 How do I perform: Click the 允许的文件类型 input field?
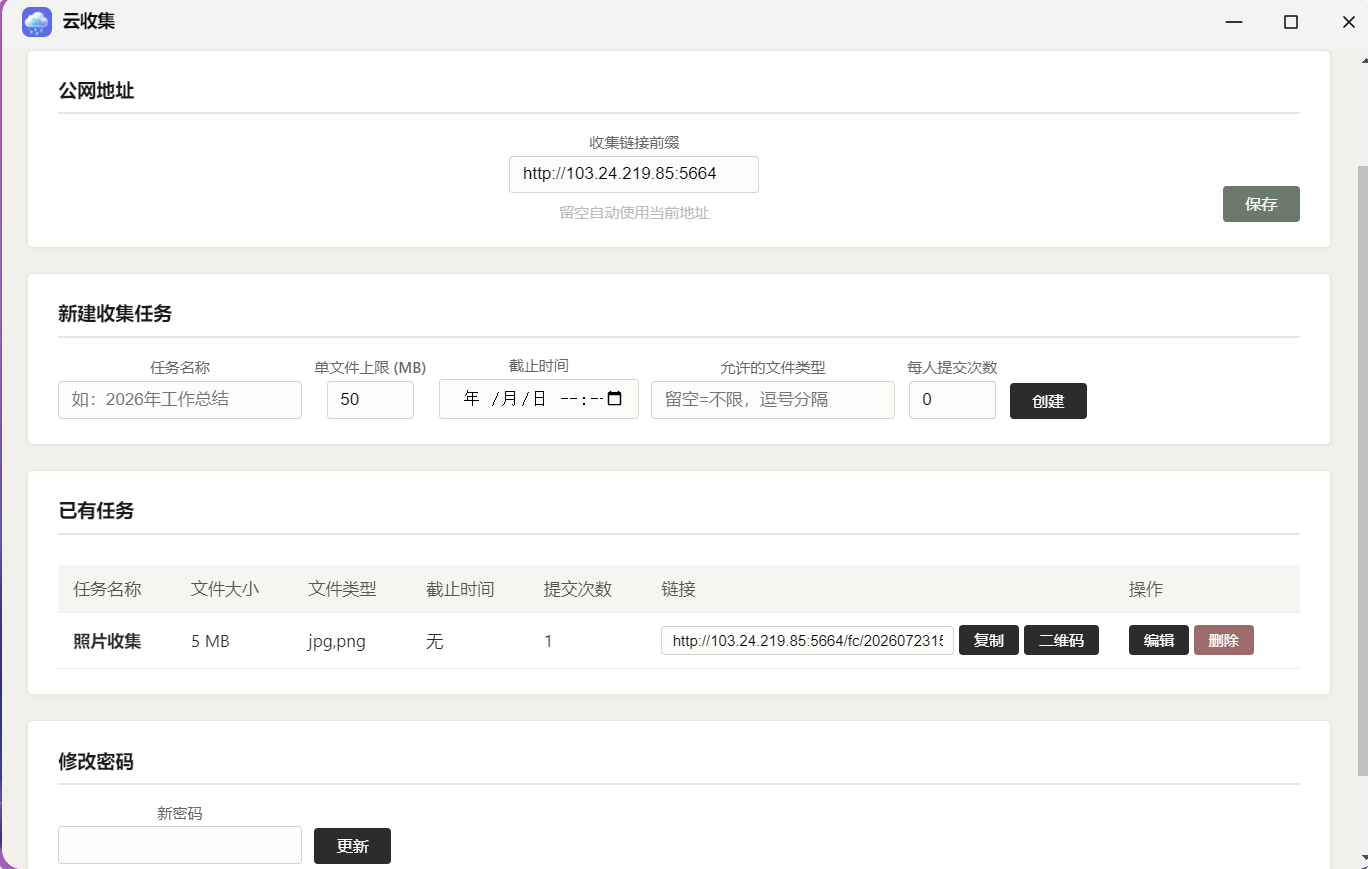[773, 400]
